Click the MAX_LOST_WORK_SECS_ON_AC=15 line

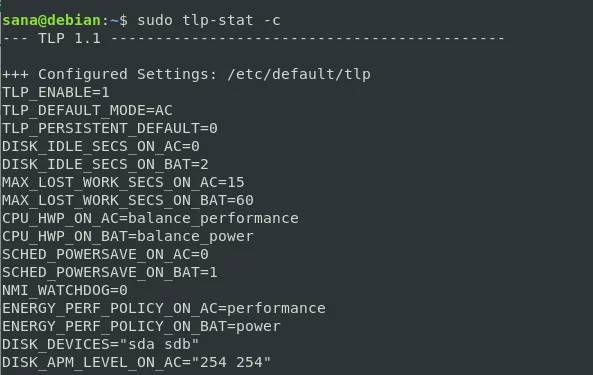pos(123,183)
